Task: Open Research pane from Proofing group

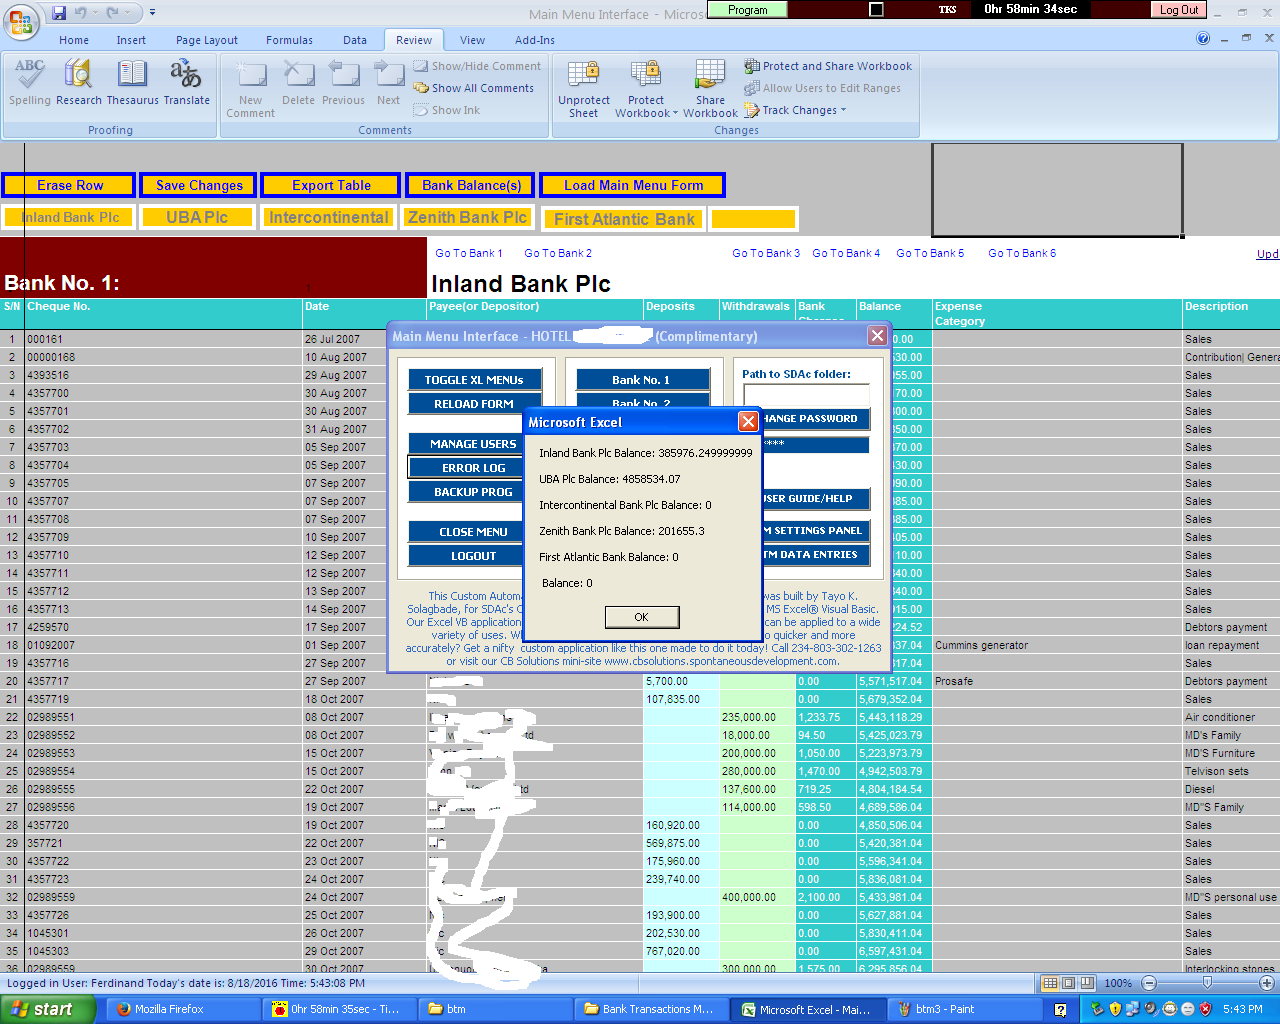Action: 79,83
